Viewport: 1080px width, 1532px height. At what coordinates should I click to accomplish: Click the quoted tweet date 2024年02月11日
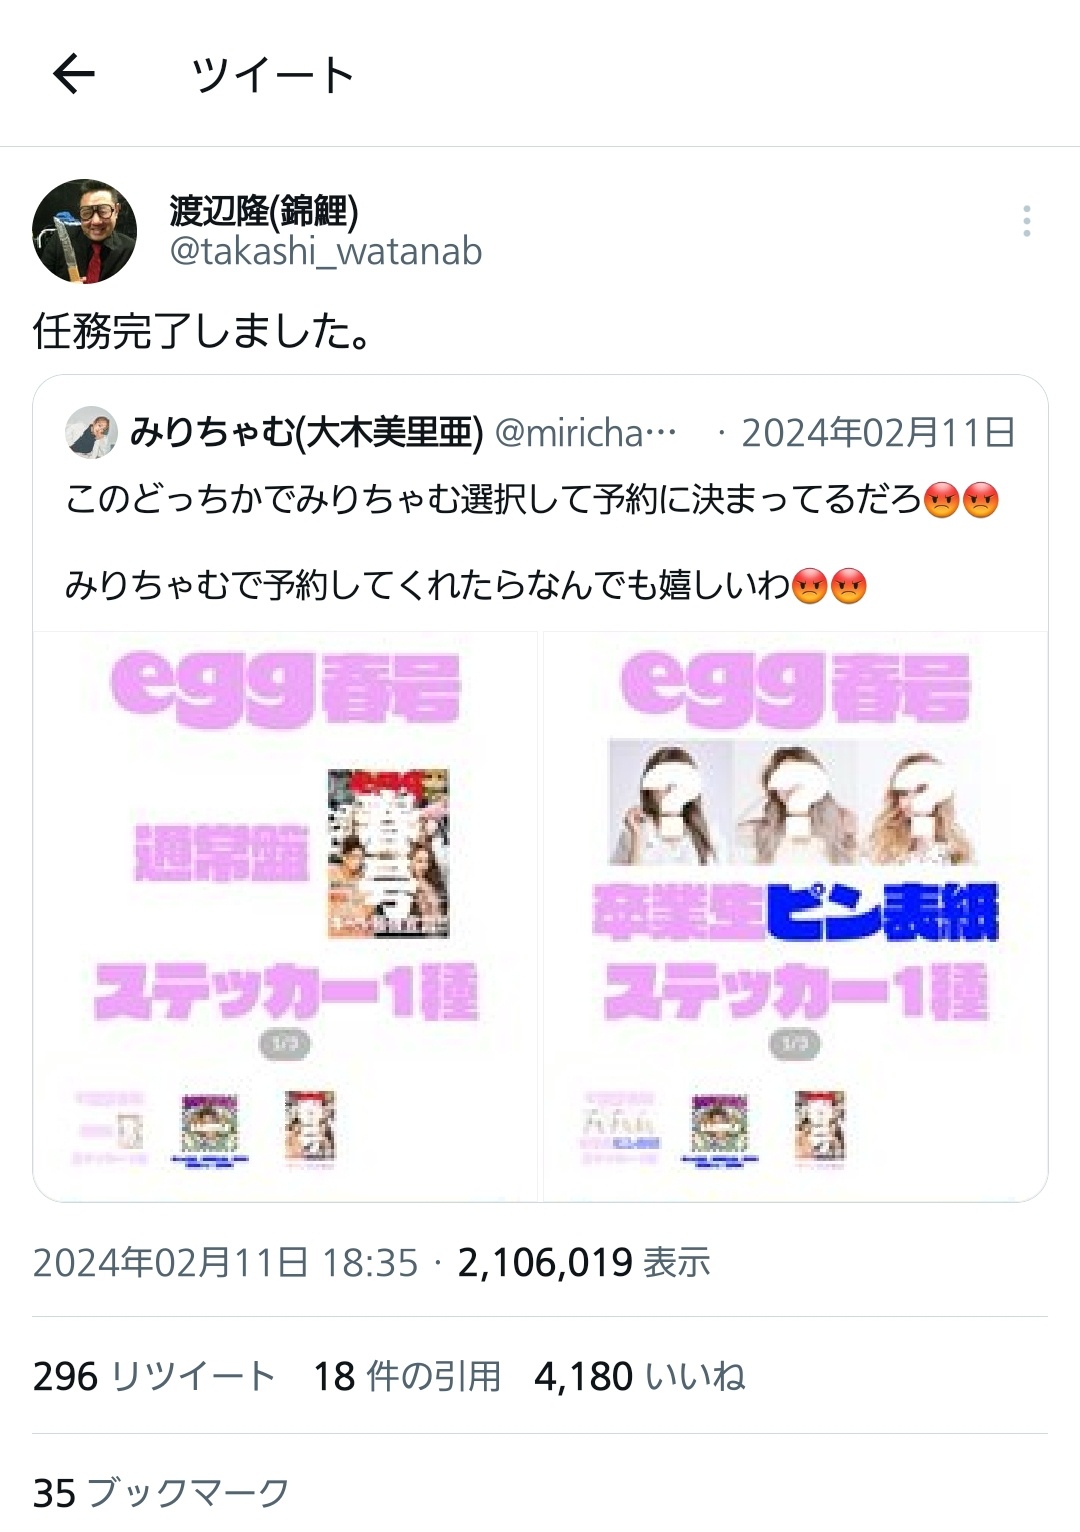[878, 432]
